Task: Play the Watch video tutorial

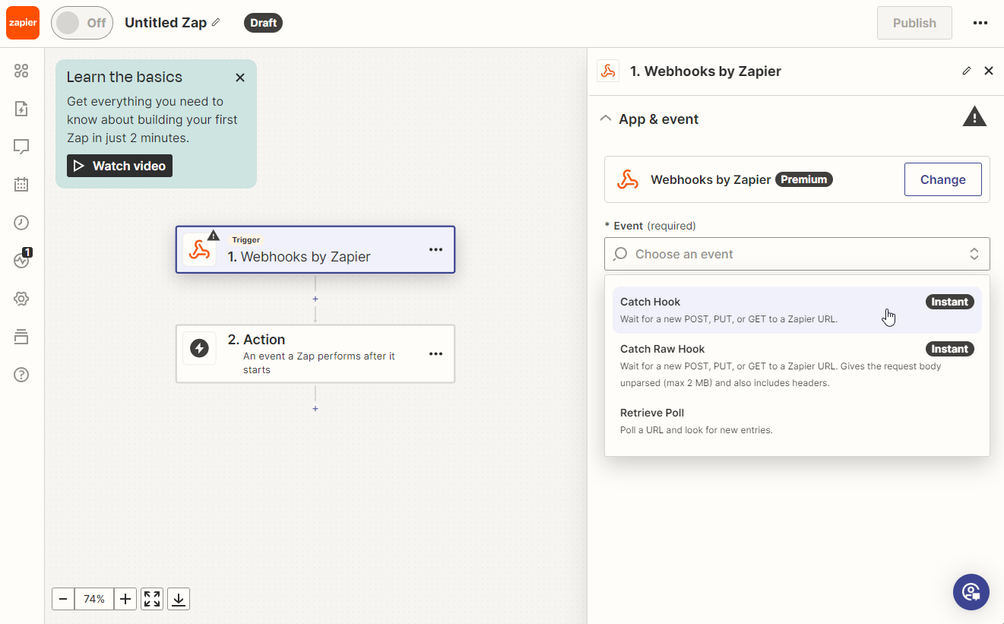Action: (x=120, y=166)
